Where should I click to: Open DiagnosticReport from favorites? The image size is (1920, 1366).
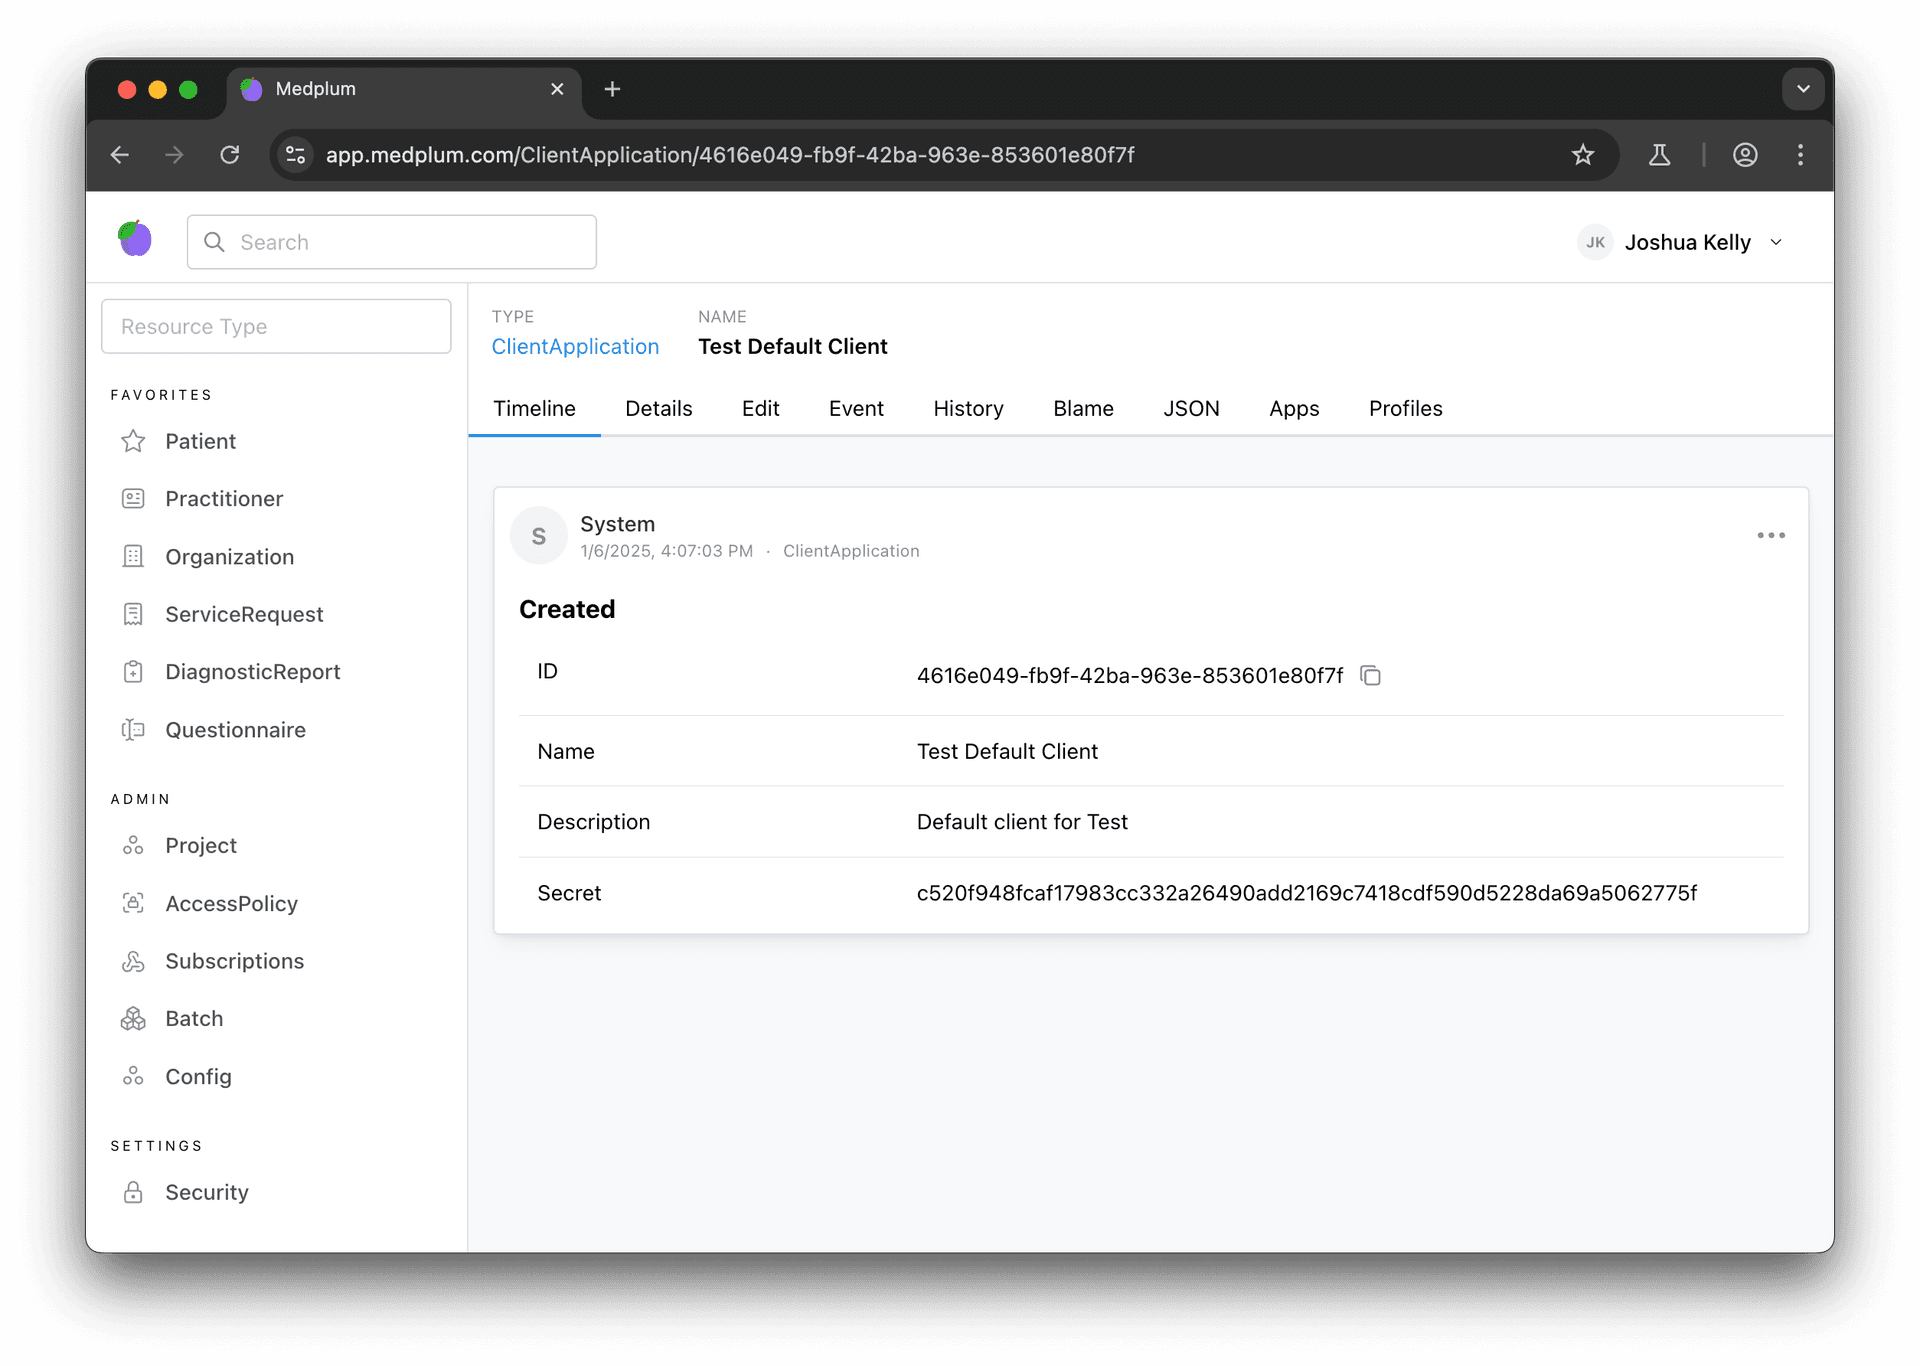(x=252, y=672)
